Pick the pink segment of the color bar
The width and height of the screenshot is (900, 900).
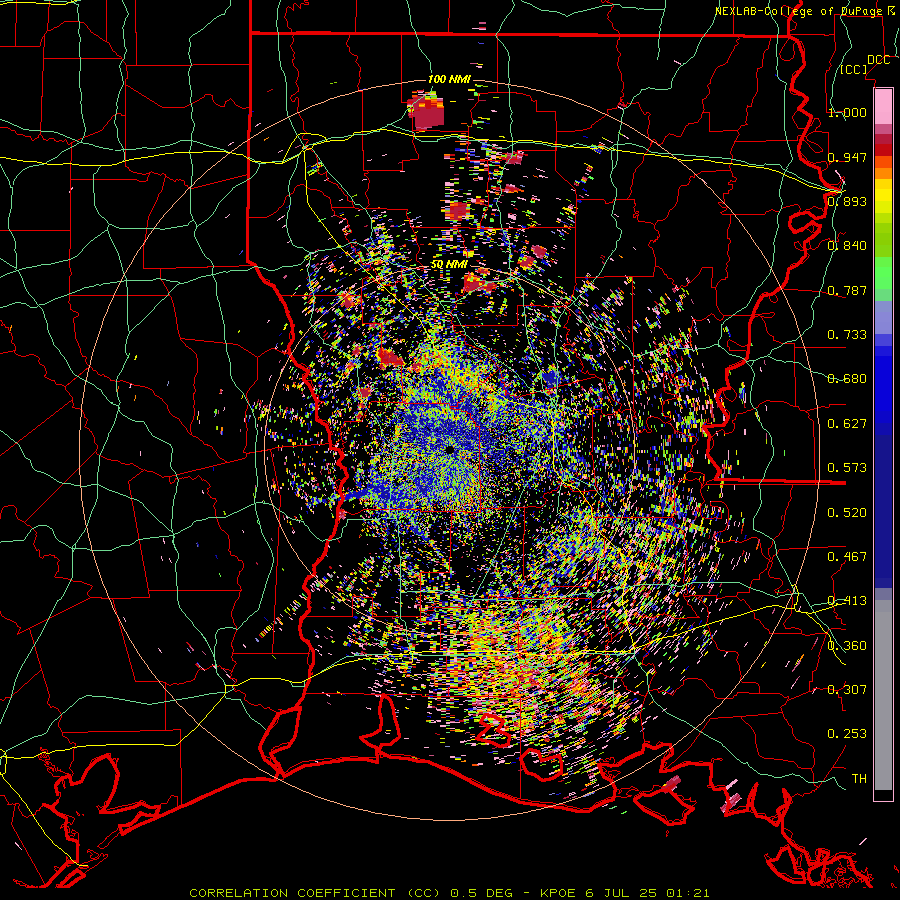click(x=883, y=107)
